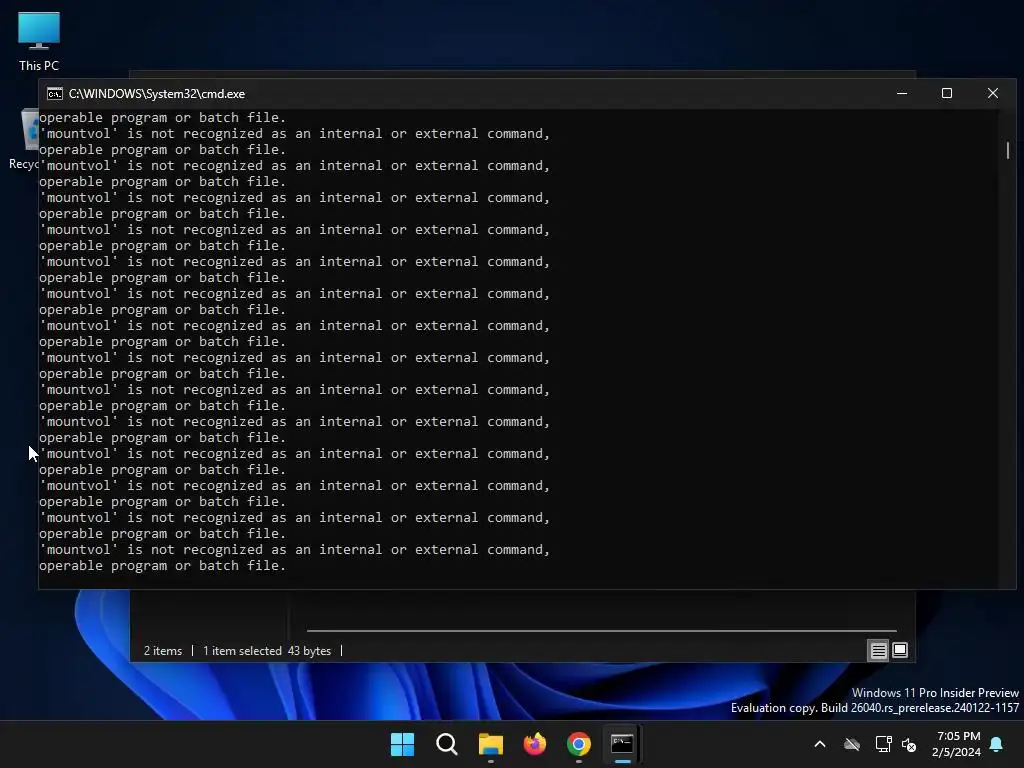
Task: Open File Explorer from the taskbar
Action: click(490, 744)
